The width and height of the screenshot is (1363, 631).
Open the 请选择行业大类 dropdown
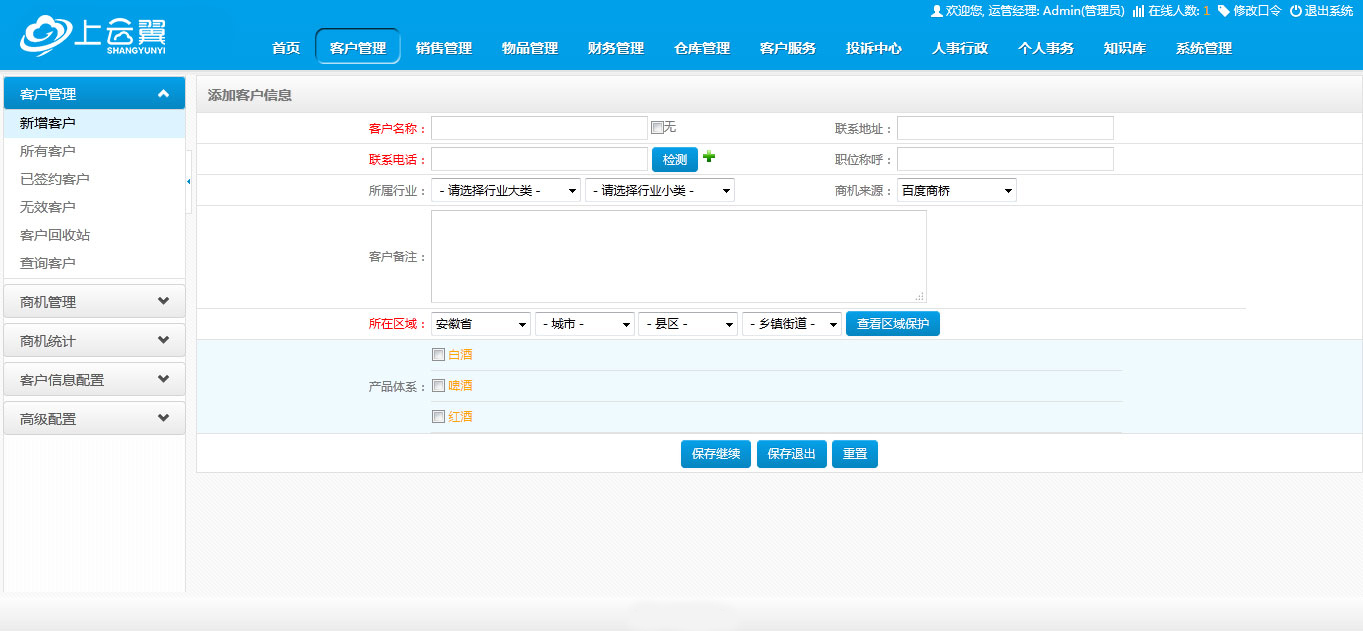click(x=506, y=190)
